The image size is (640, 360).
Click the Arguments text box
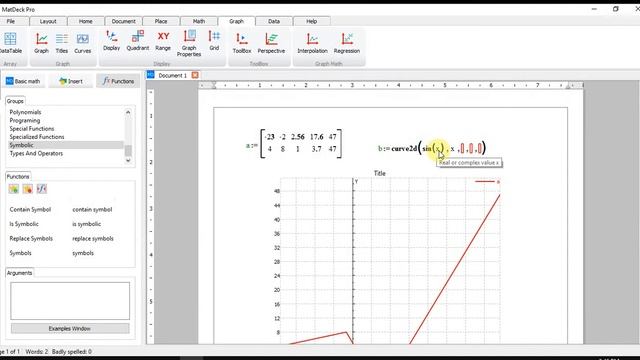pyautogui.click(x=70, y=301)
